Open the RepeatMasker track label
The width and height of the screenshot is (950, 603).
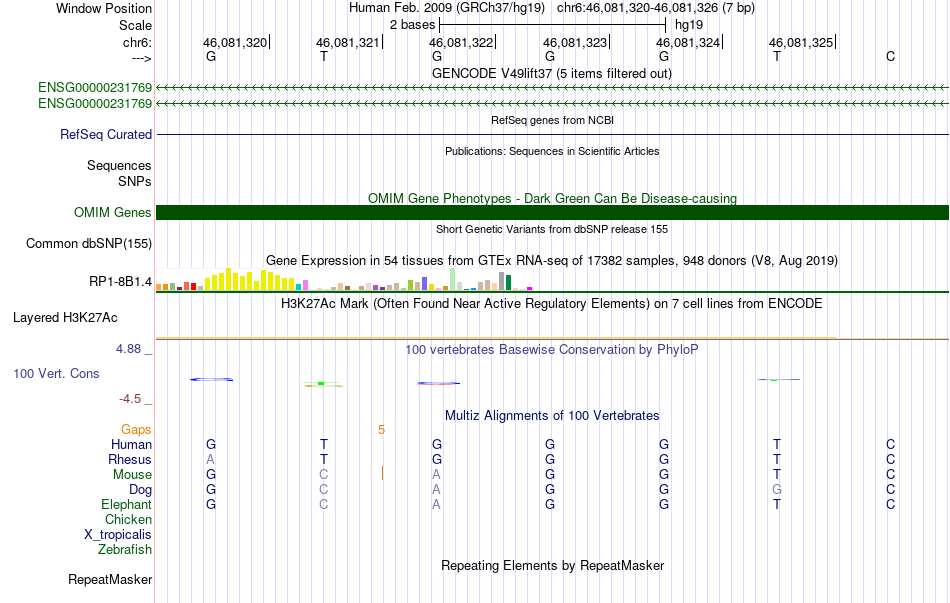click(x=110, y=579)
